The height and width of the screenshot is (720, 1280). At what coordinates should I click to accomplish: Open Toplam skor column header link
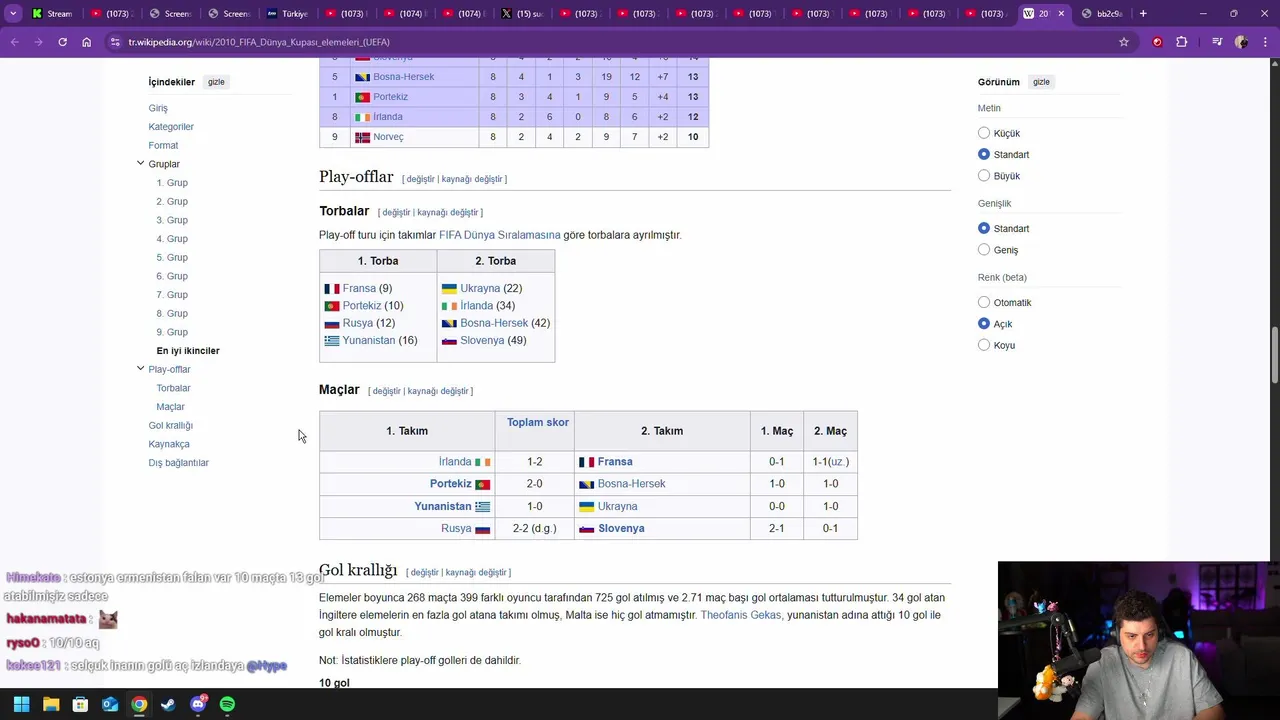(x=538, y=422)
